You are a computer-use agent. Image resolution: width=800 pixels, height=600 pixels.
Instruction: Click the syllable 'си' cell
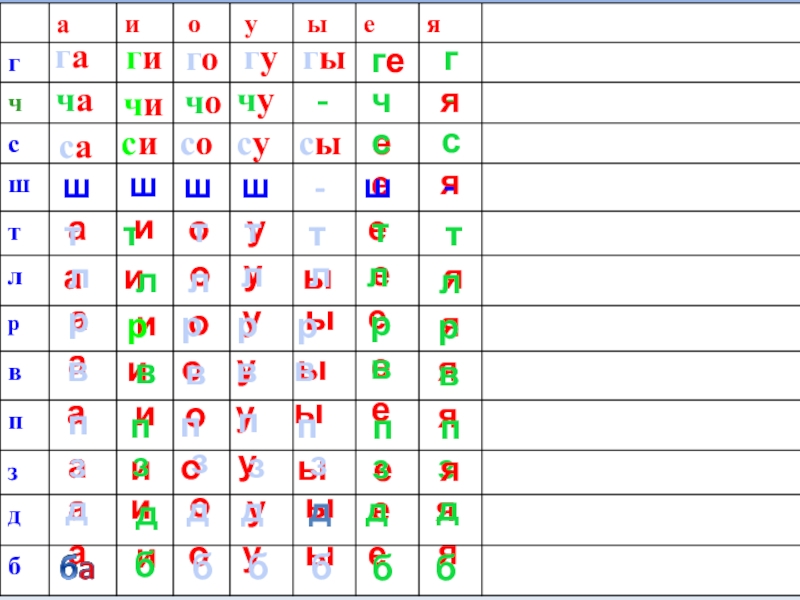(x=139, y=145)
